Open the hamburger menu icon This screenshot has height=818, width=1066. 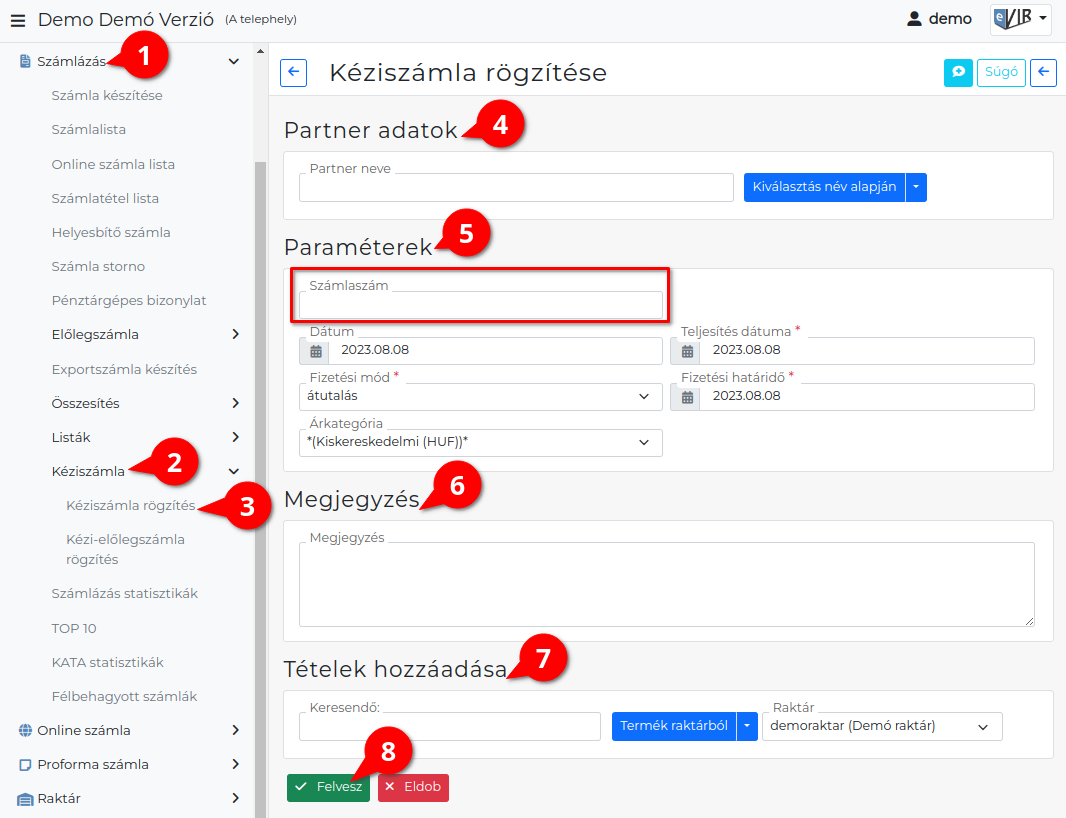pos(18,20)
